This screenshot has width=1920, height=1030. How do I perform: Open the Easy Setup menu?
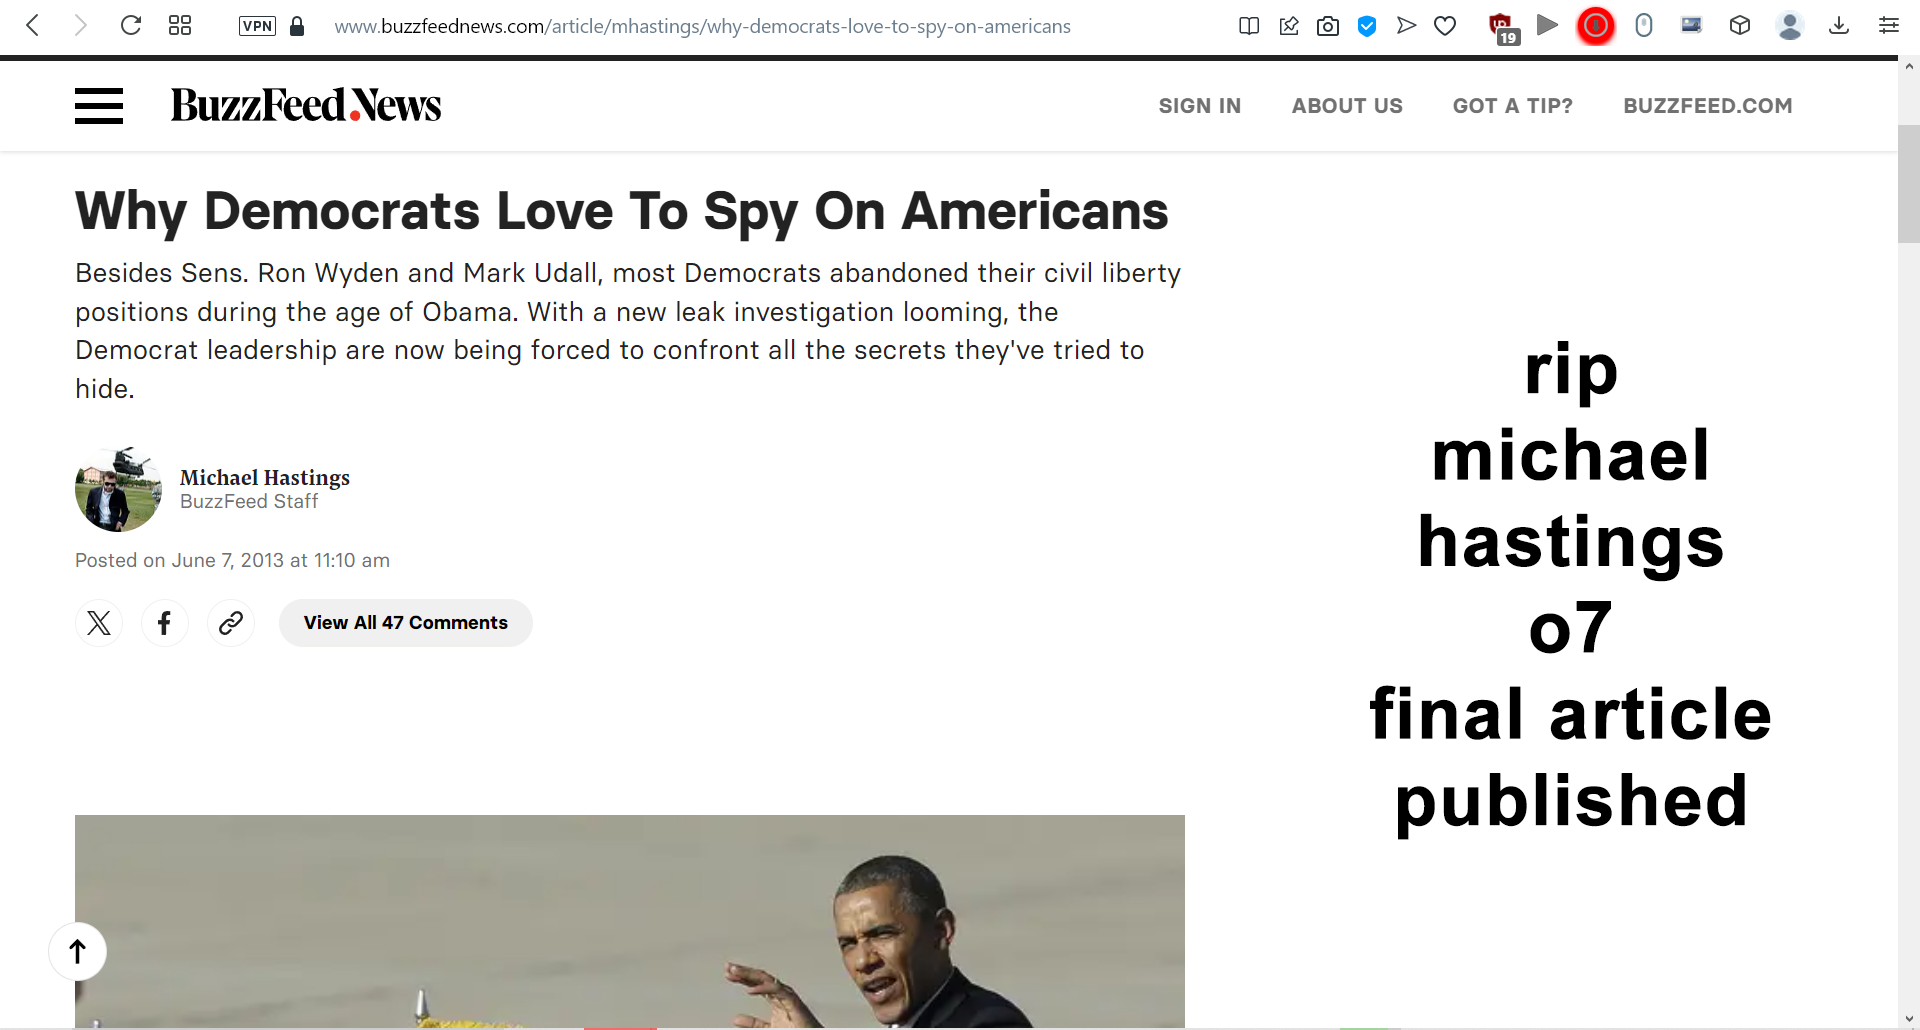pos(1888,26)
